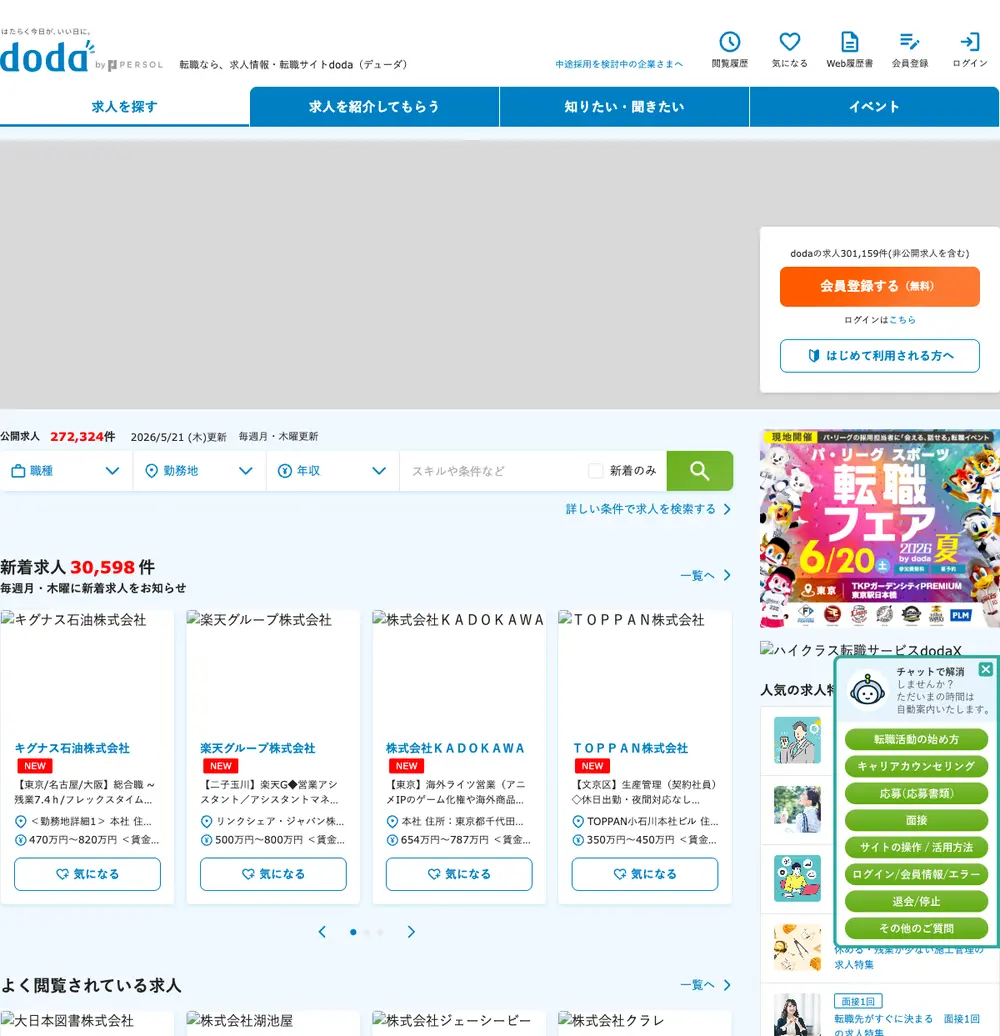Open the 会員登録 pencil-list icon
The height and width of the screenshot is (1036, 1000).
910,42
